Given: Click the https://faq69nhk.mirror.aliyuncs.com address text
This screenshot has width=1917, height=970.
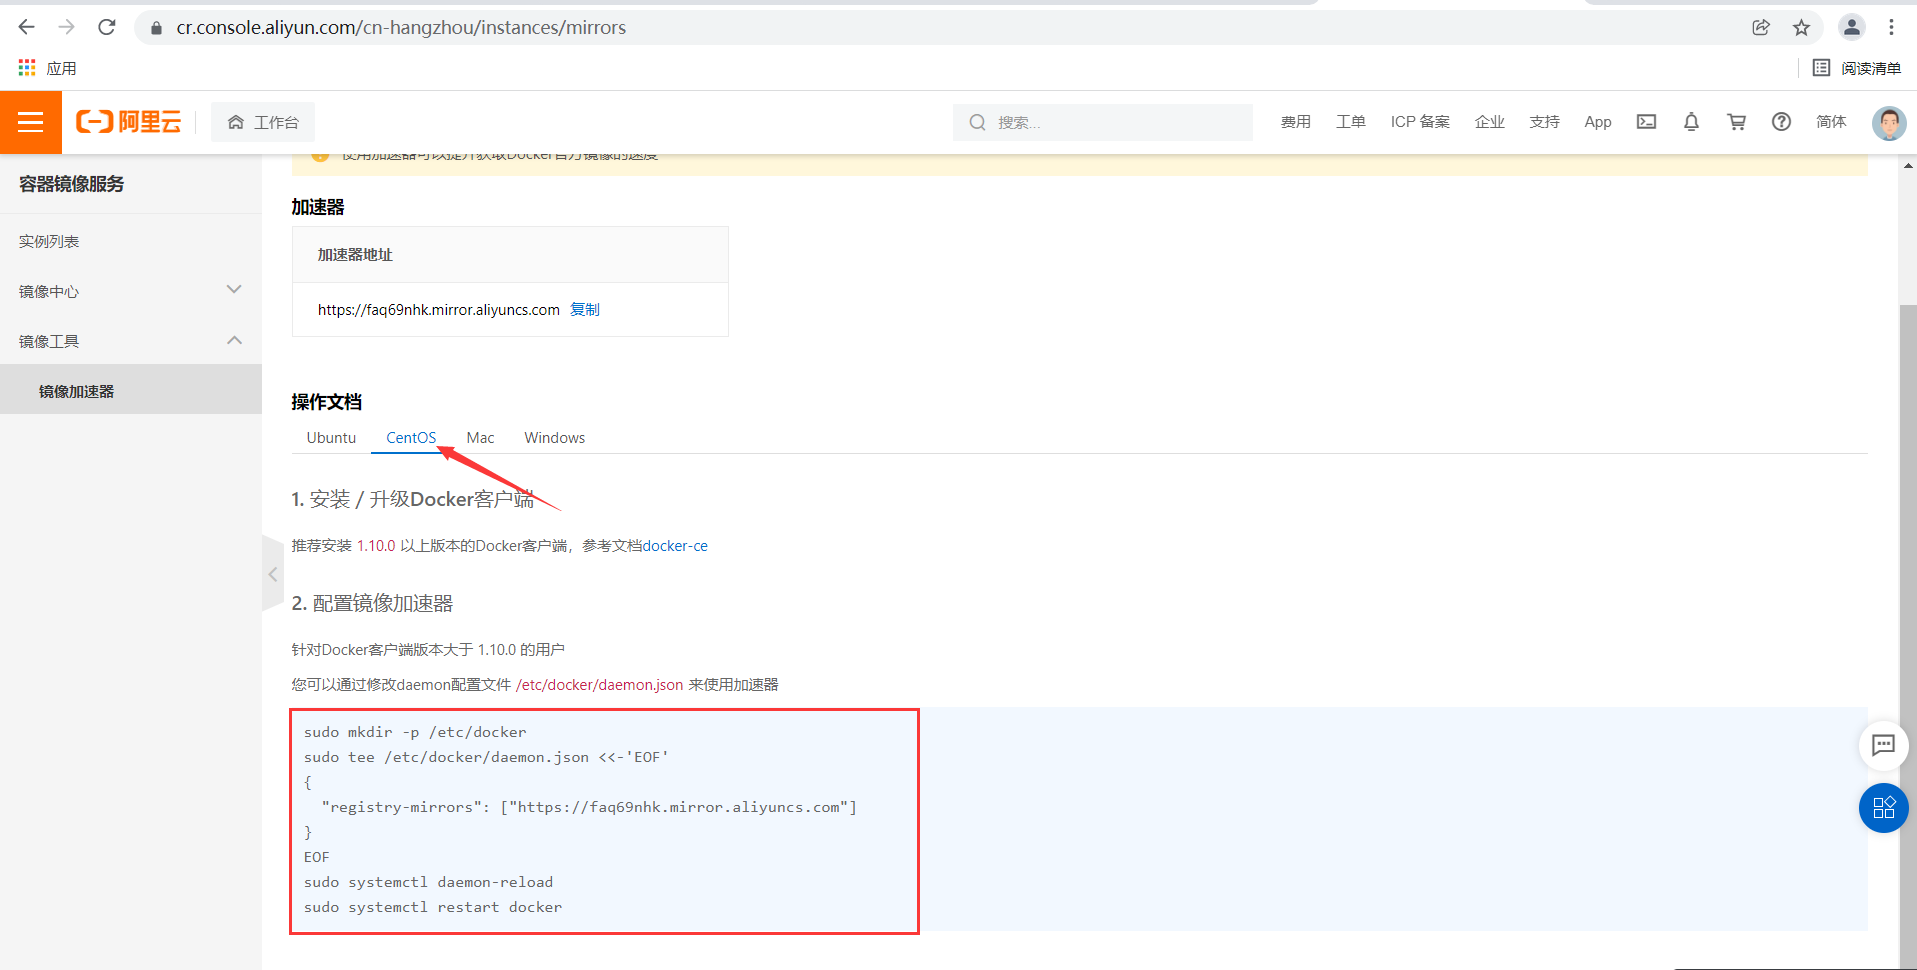Looking at the screenshot, I should pyautogui.click(x=439, y=310).
